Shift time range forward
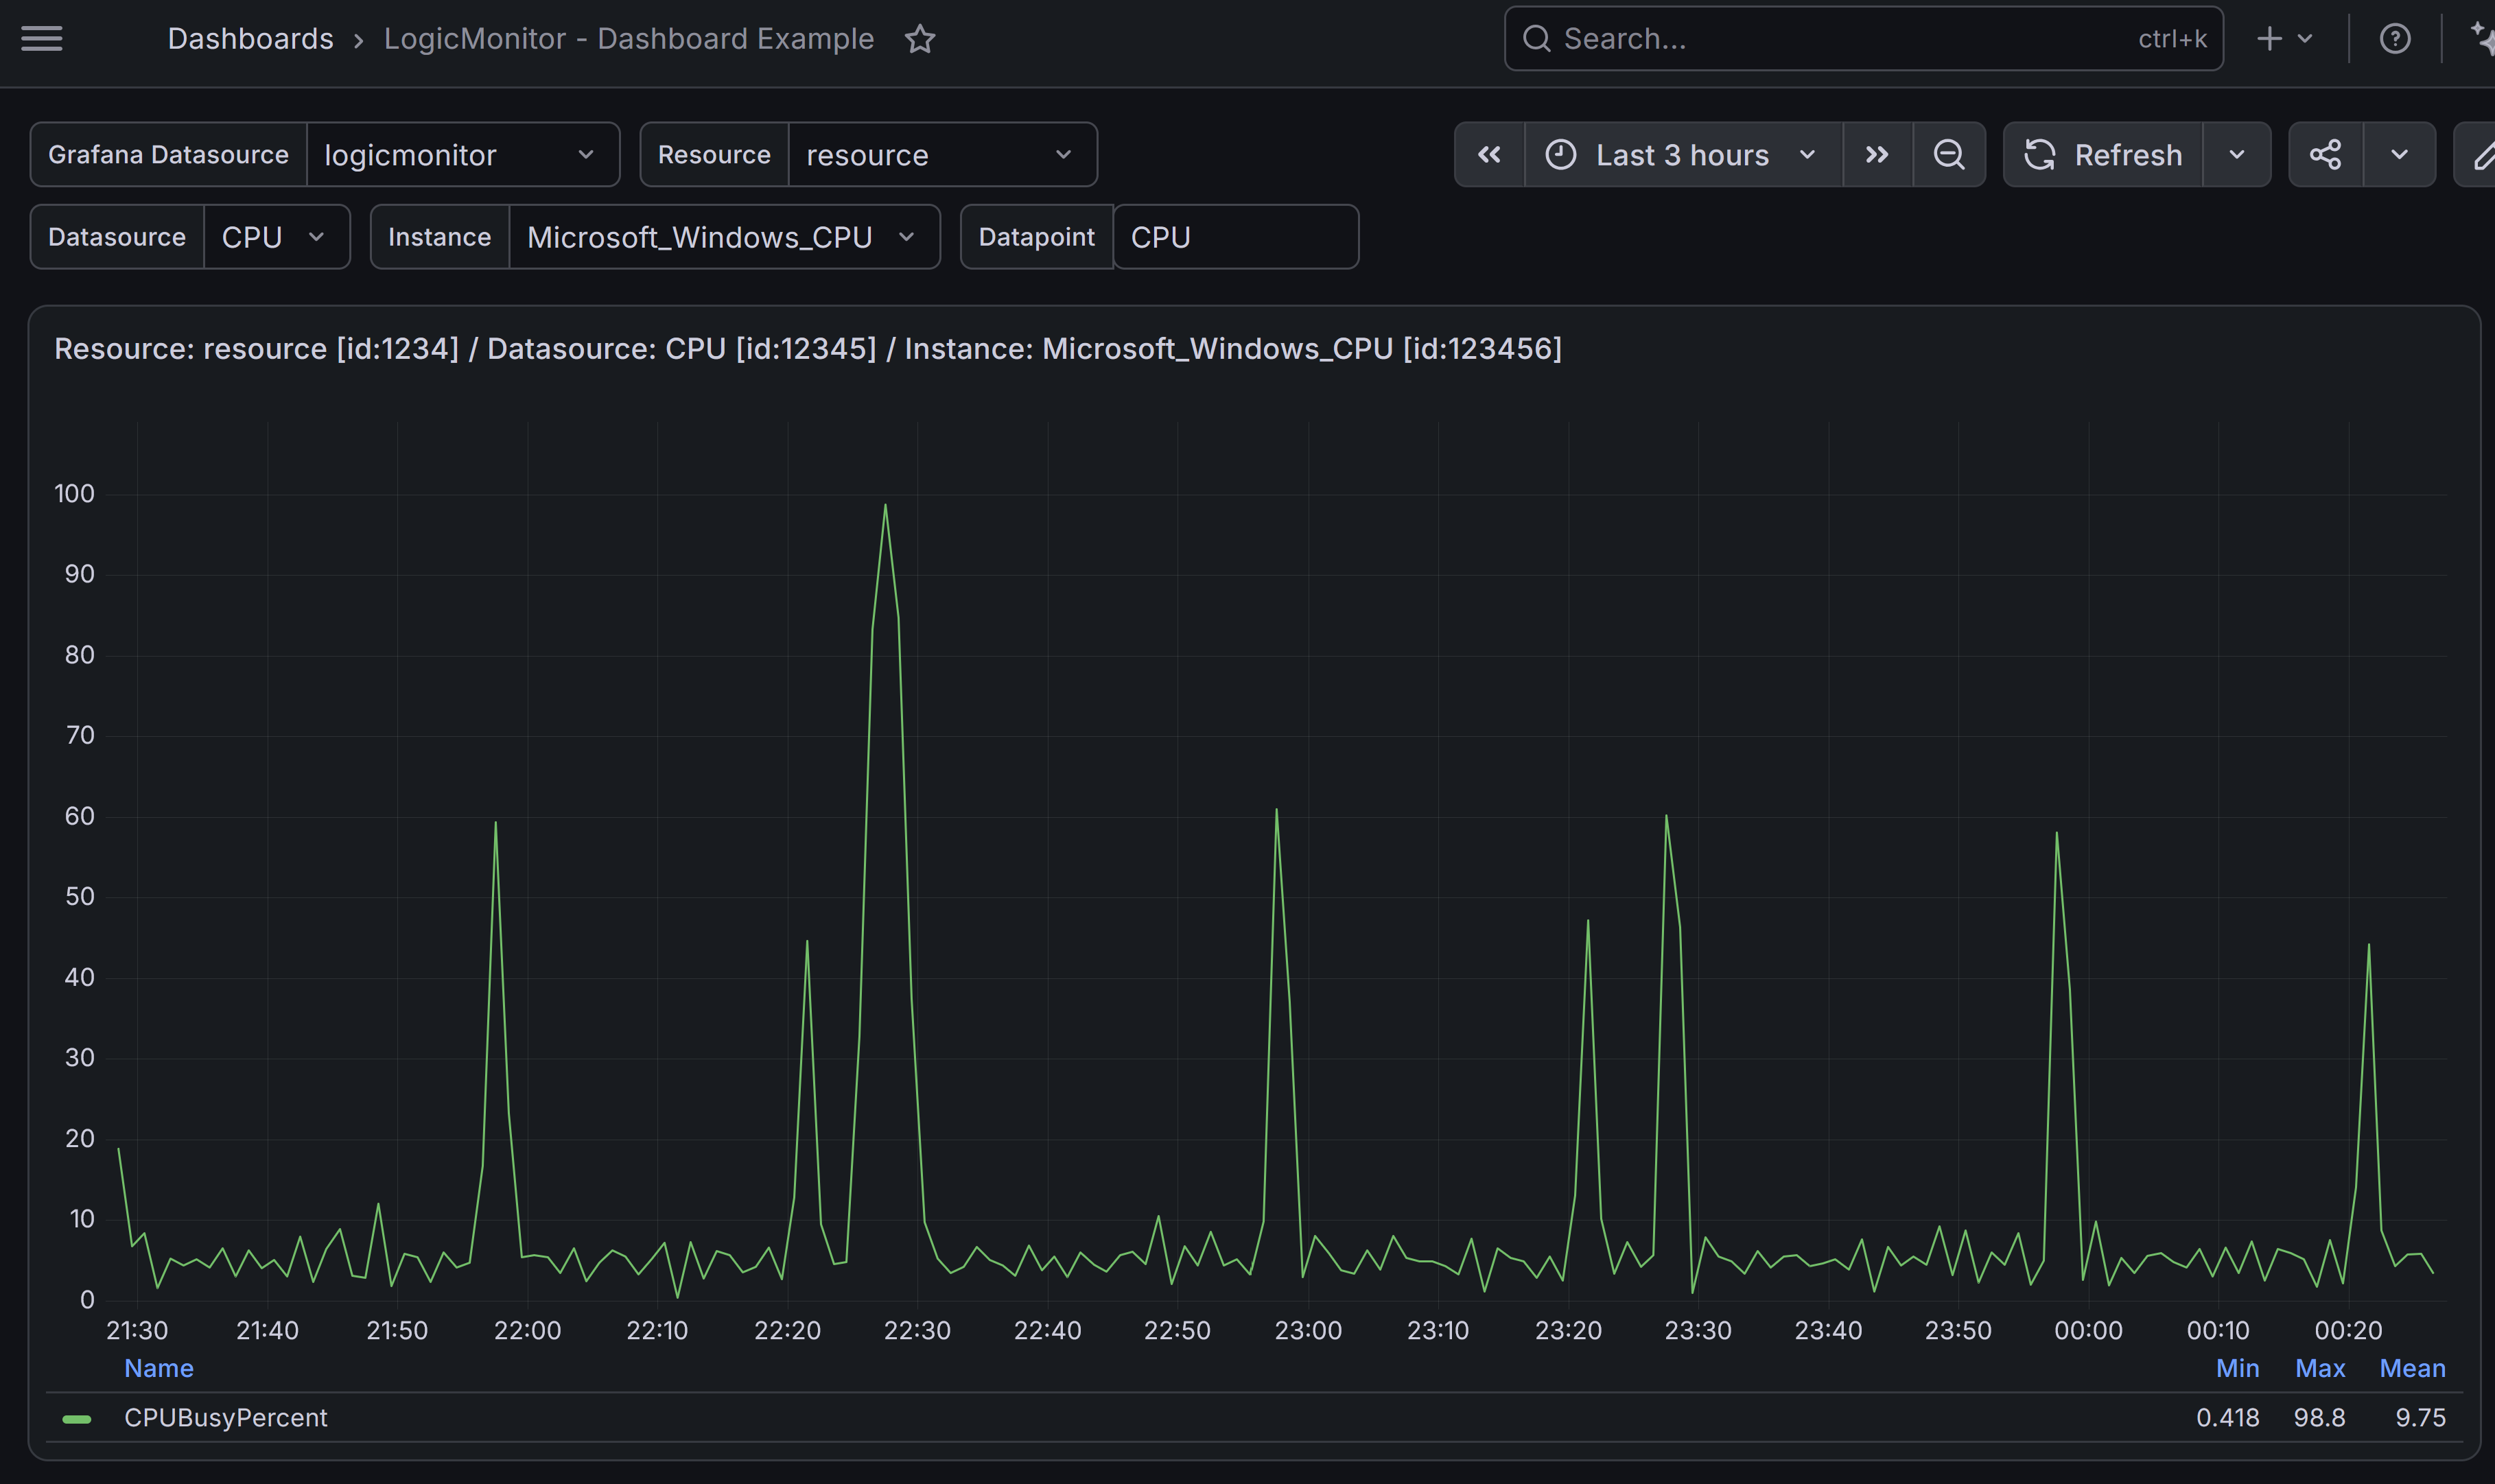This screenshot has width=2495, height=1484. pos(1877,155)
